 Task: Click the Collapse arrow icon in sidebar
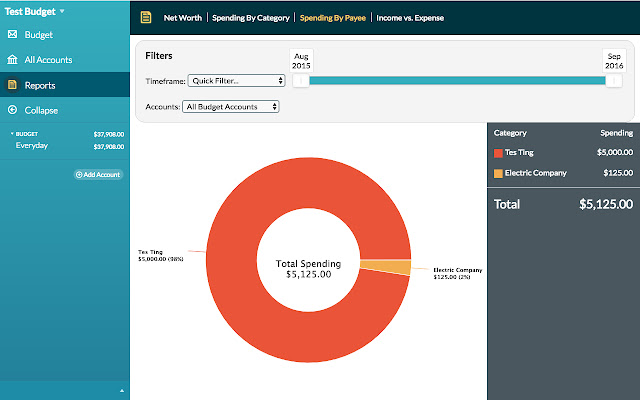coord(12,110)
